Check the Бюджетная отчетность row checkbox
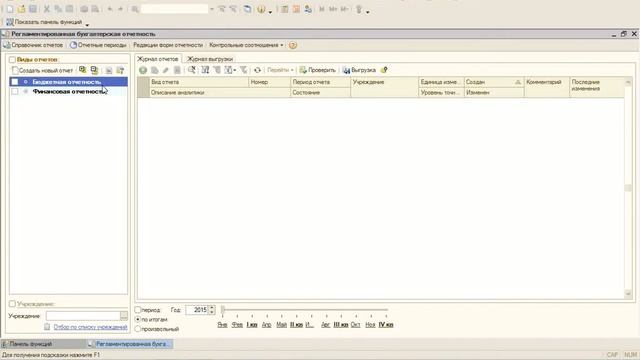Viewport: 640px width, 360px height. [15, 82]
